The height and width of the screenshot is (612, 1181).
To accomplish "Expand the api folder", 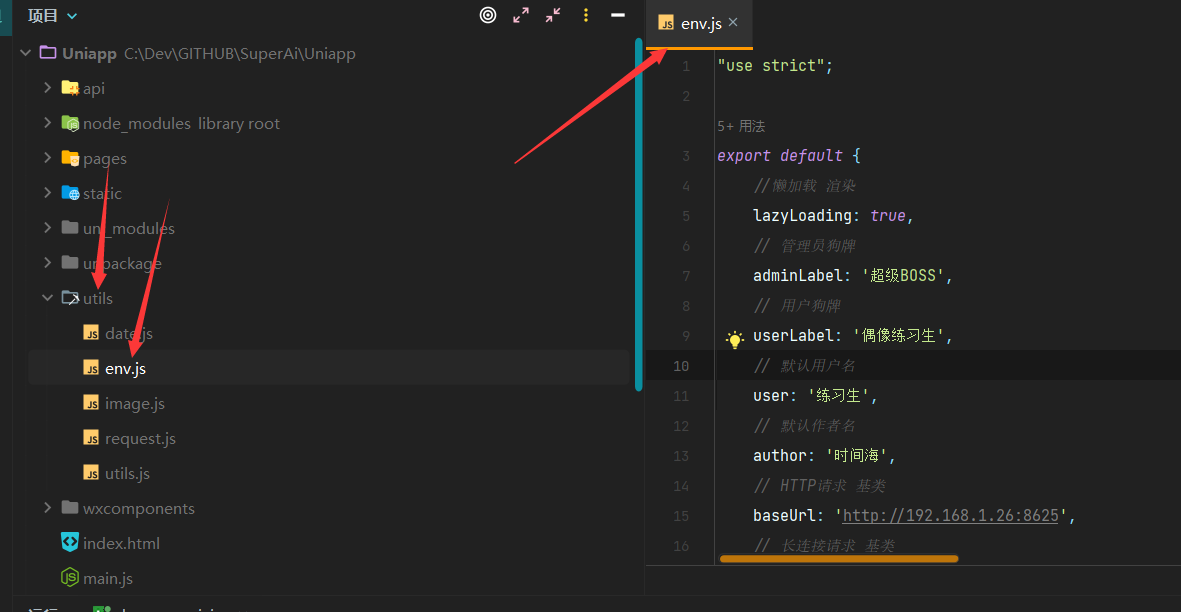I will [x=47, y=88].
